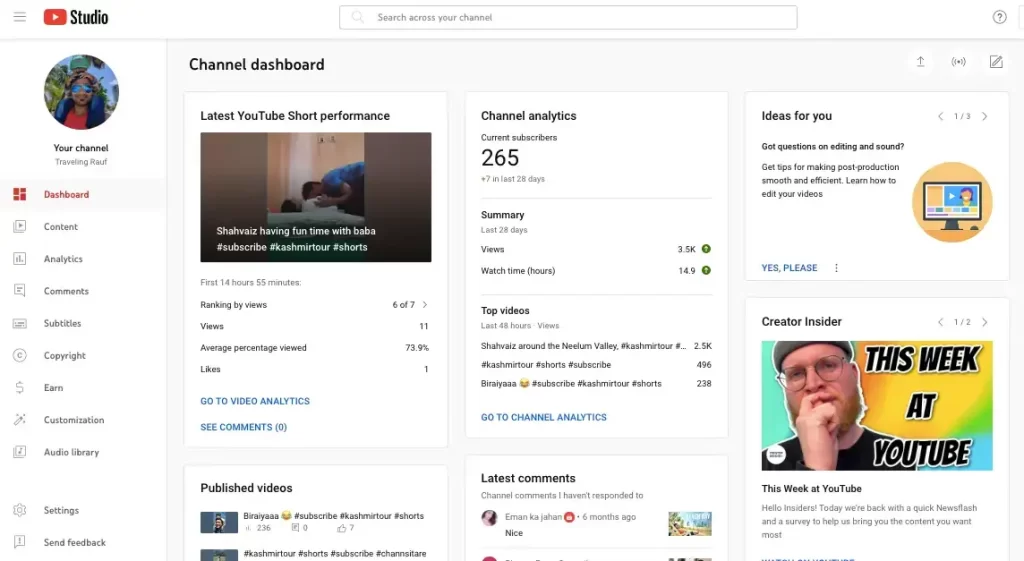This screenshot has width=1024, height=561.
Task: Click the latest Short video thumbnail
Action: click(315, 197)
